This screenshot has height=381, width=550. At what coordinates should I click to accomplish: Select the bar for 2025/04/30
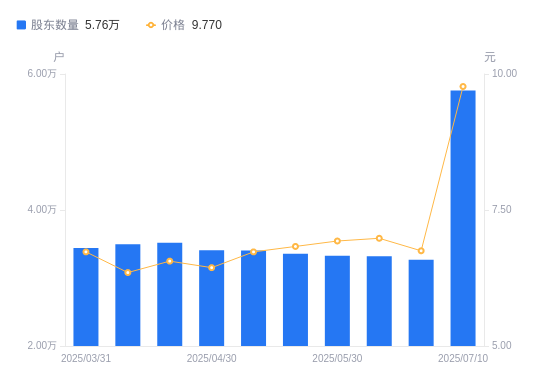click(212, 298)
